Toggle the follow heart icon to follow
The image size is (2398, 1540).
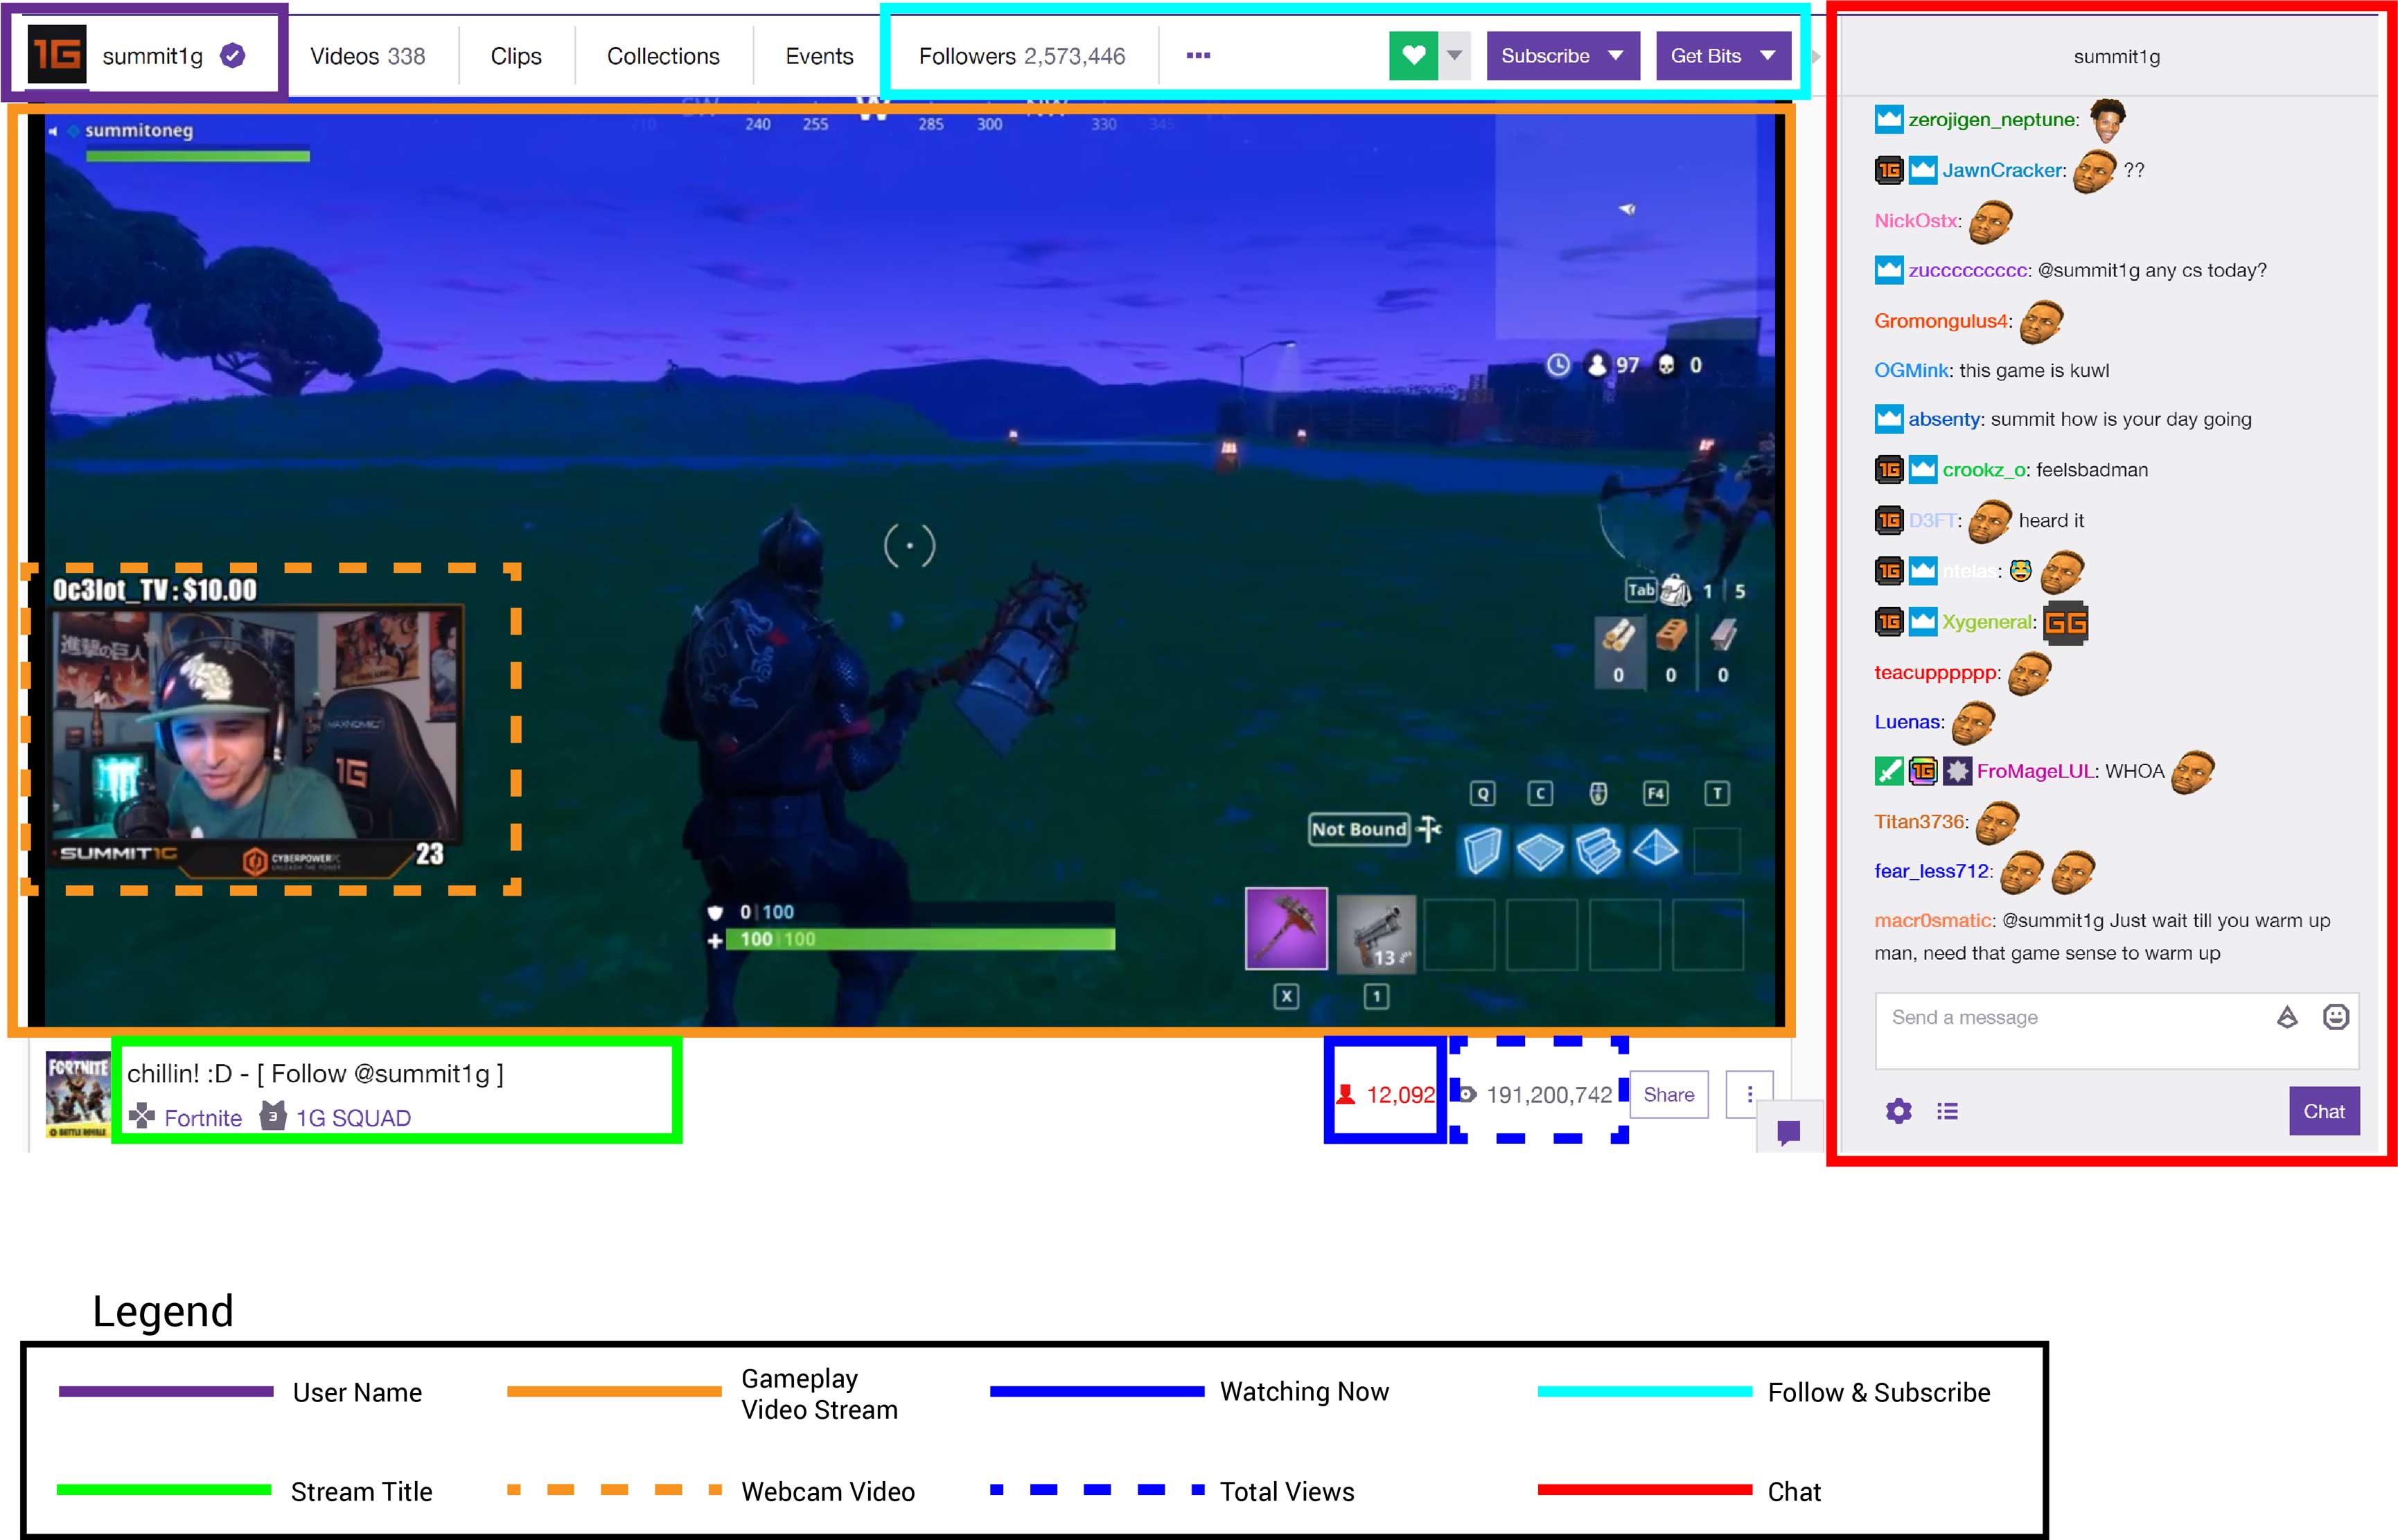point(1412,56)
